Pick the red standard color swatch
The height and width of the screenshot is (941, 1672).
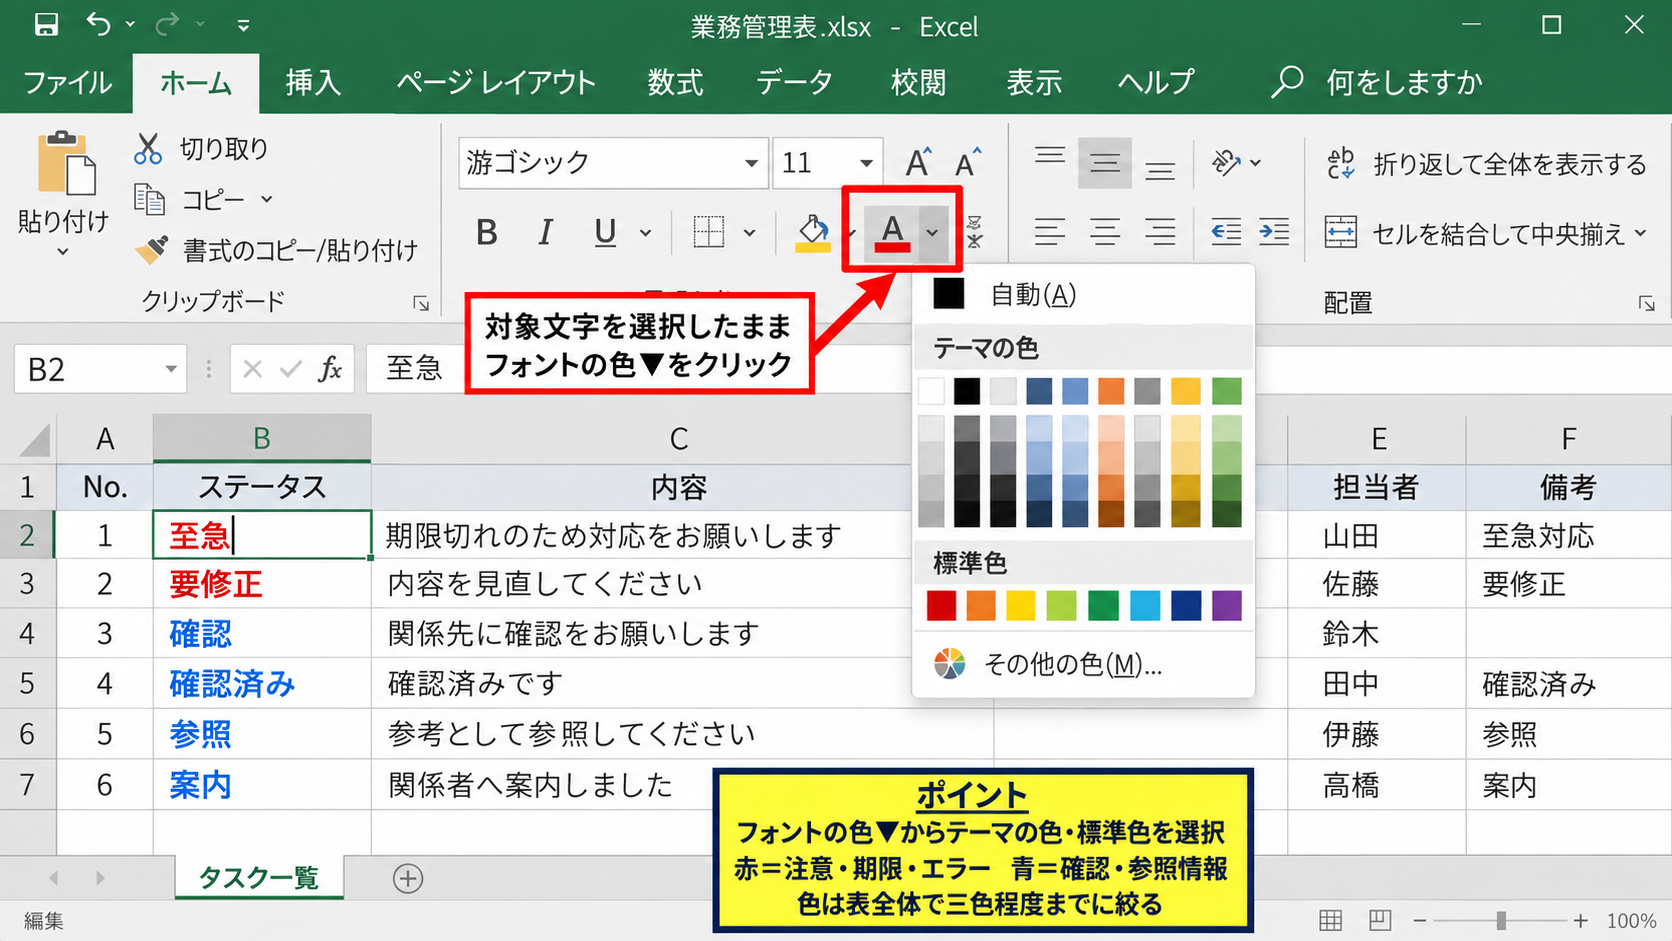pyautogui.click(x=941, y=605)
